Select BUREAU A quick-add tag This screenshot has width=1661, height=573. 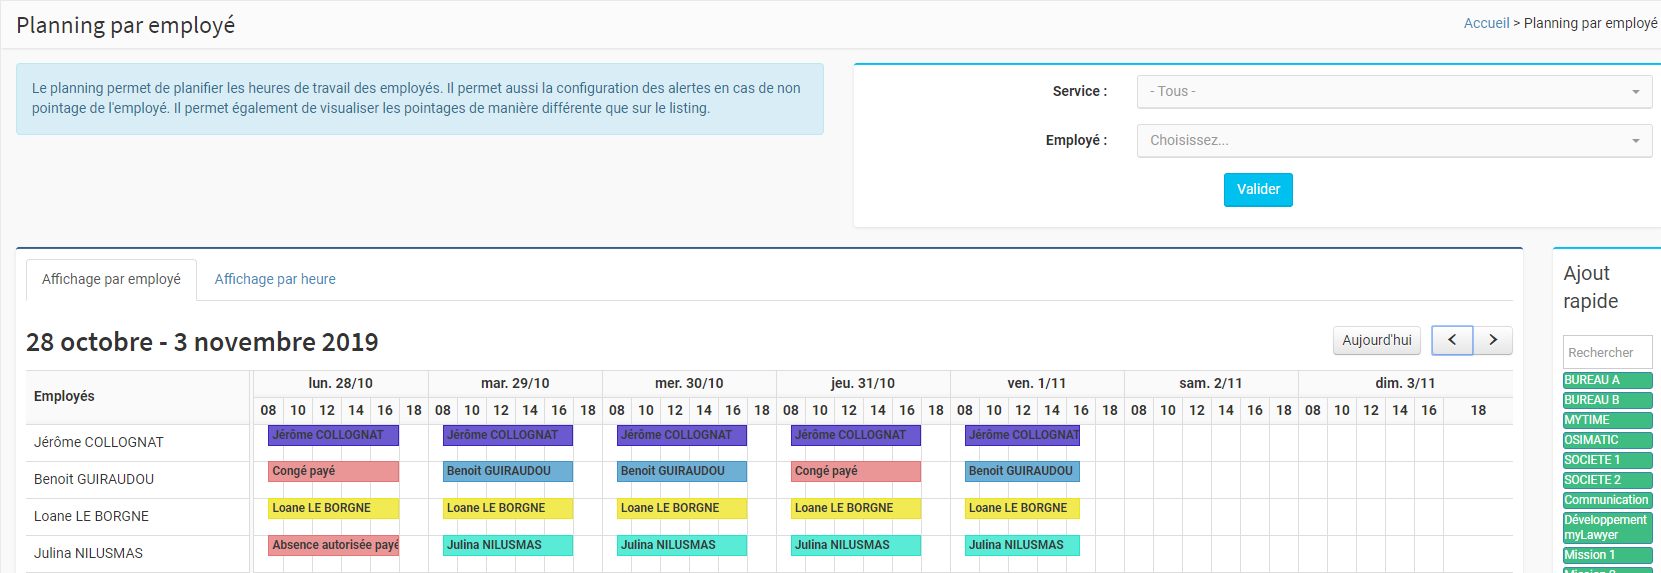(1607, 380)
